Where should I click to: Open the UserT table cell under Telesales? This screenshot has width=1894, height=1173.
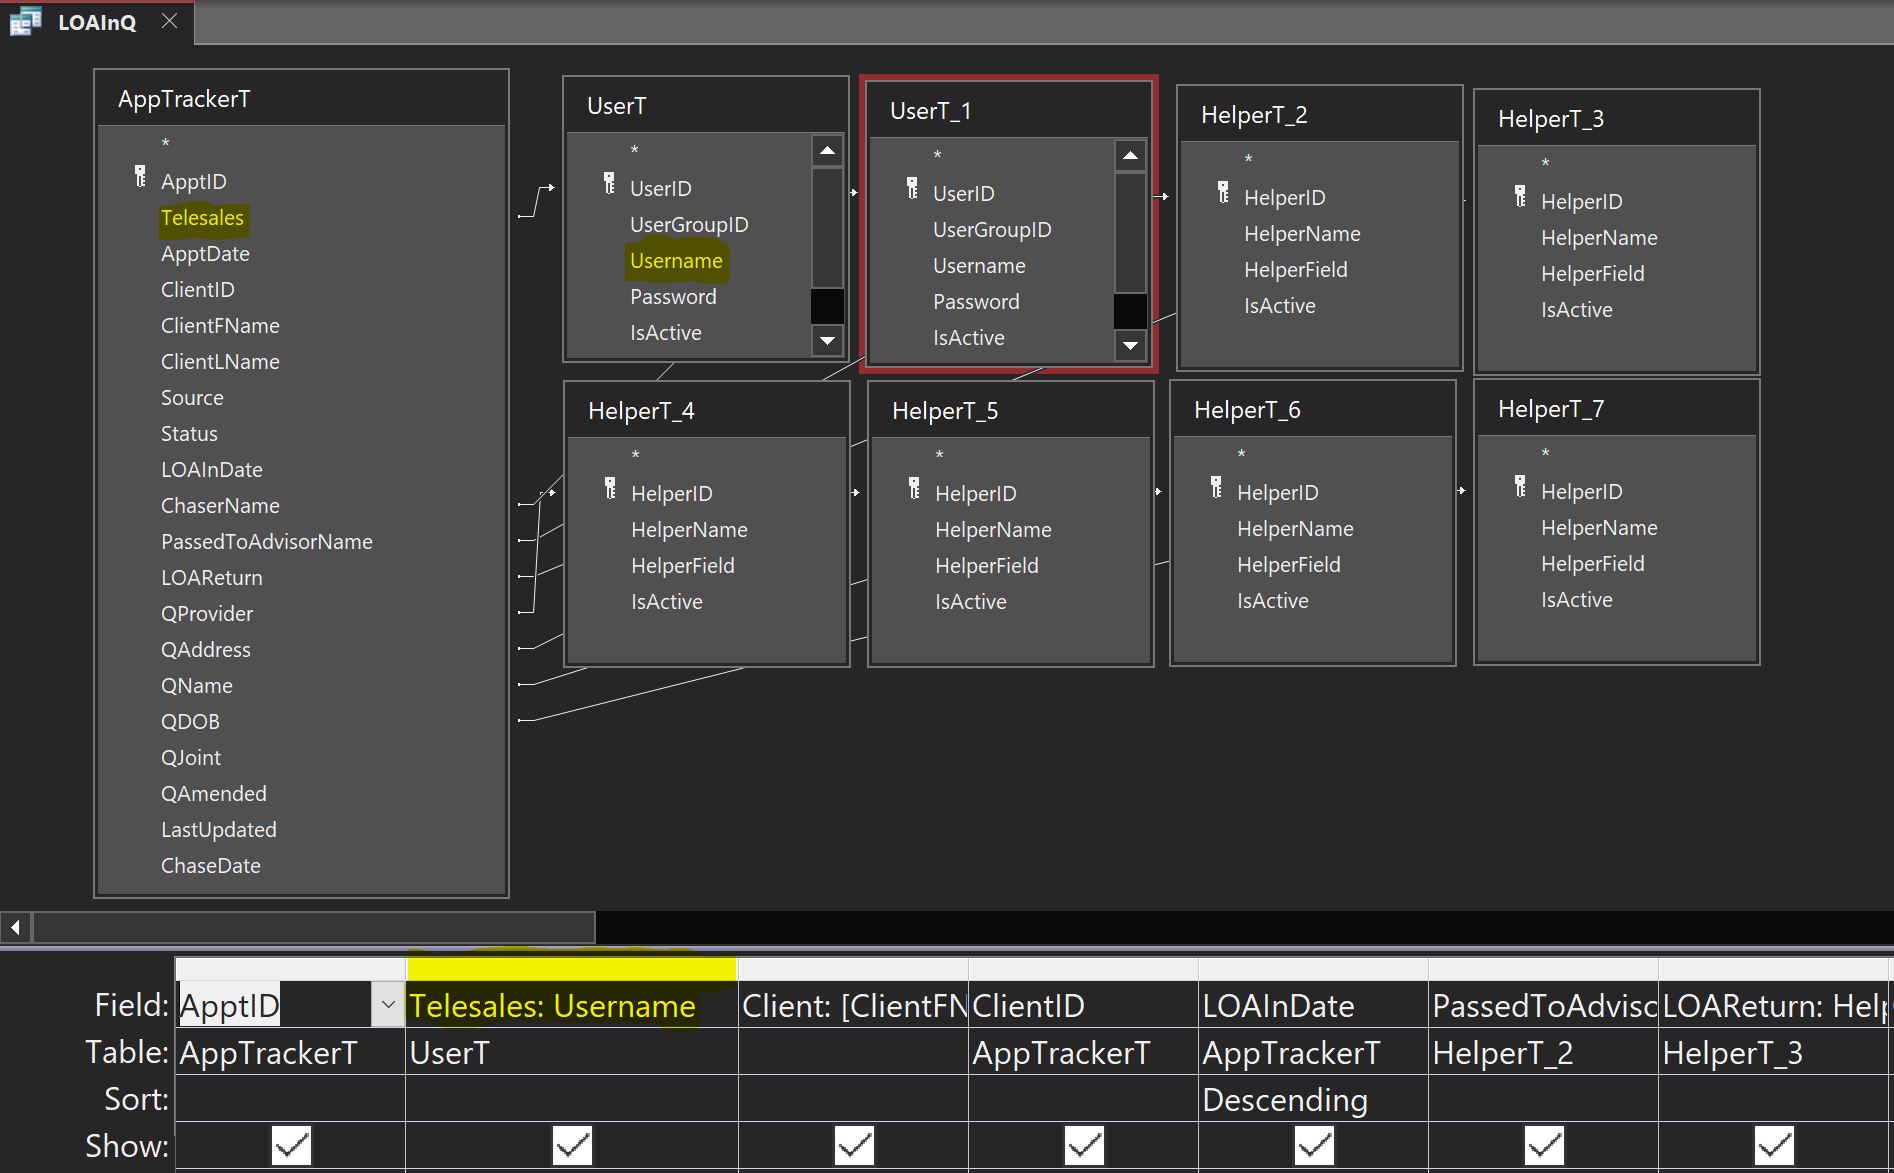tap(571, 1053)
